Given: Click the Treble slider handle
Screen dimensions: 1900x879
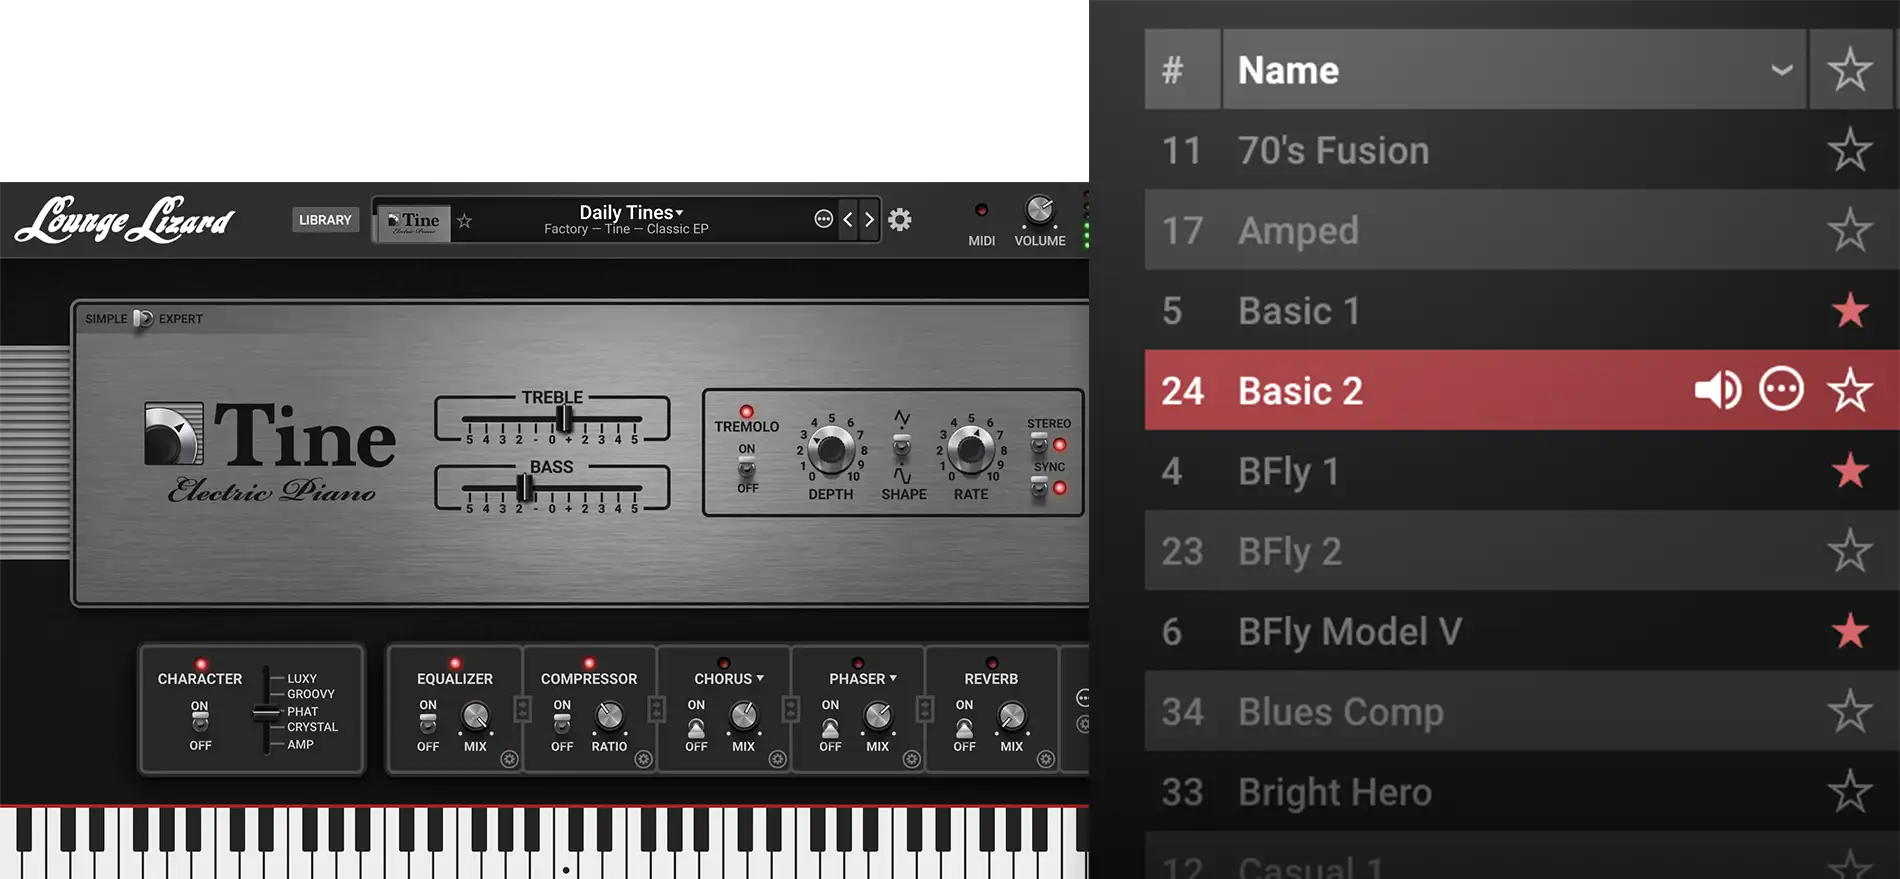Looking at the screenshot, I should 565,418.
